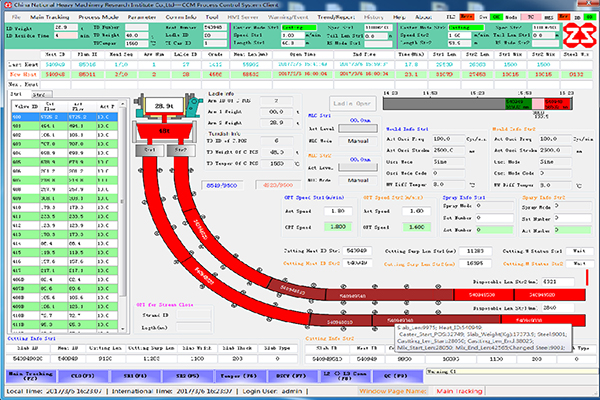Click the red ZS company logo
Image resolution: width=600 pixels, height=400 pixels.
(579, 35)
